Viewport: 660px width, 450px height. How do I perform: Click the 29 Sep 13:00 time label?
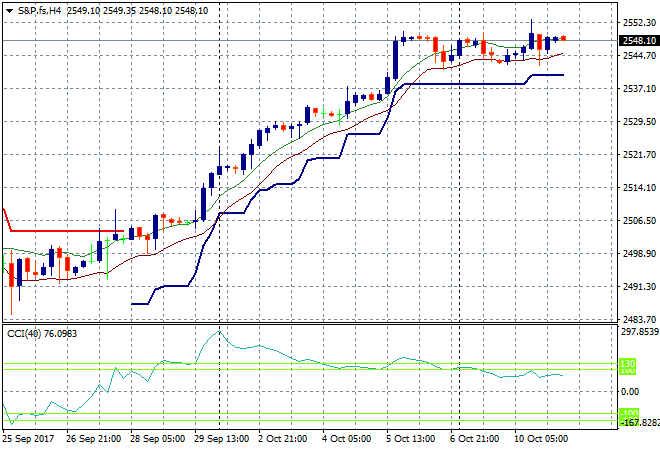pyautogui.click(x=220, y=439)
